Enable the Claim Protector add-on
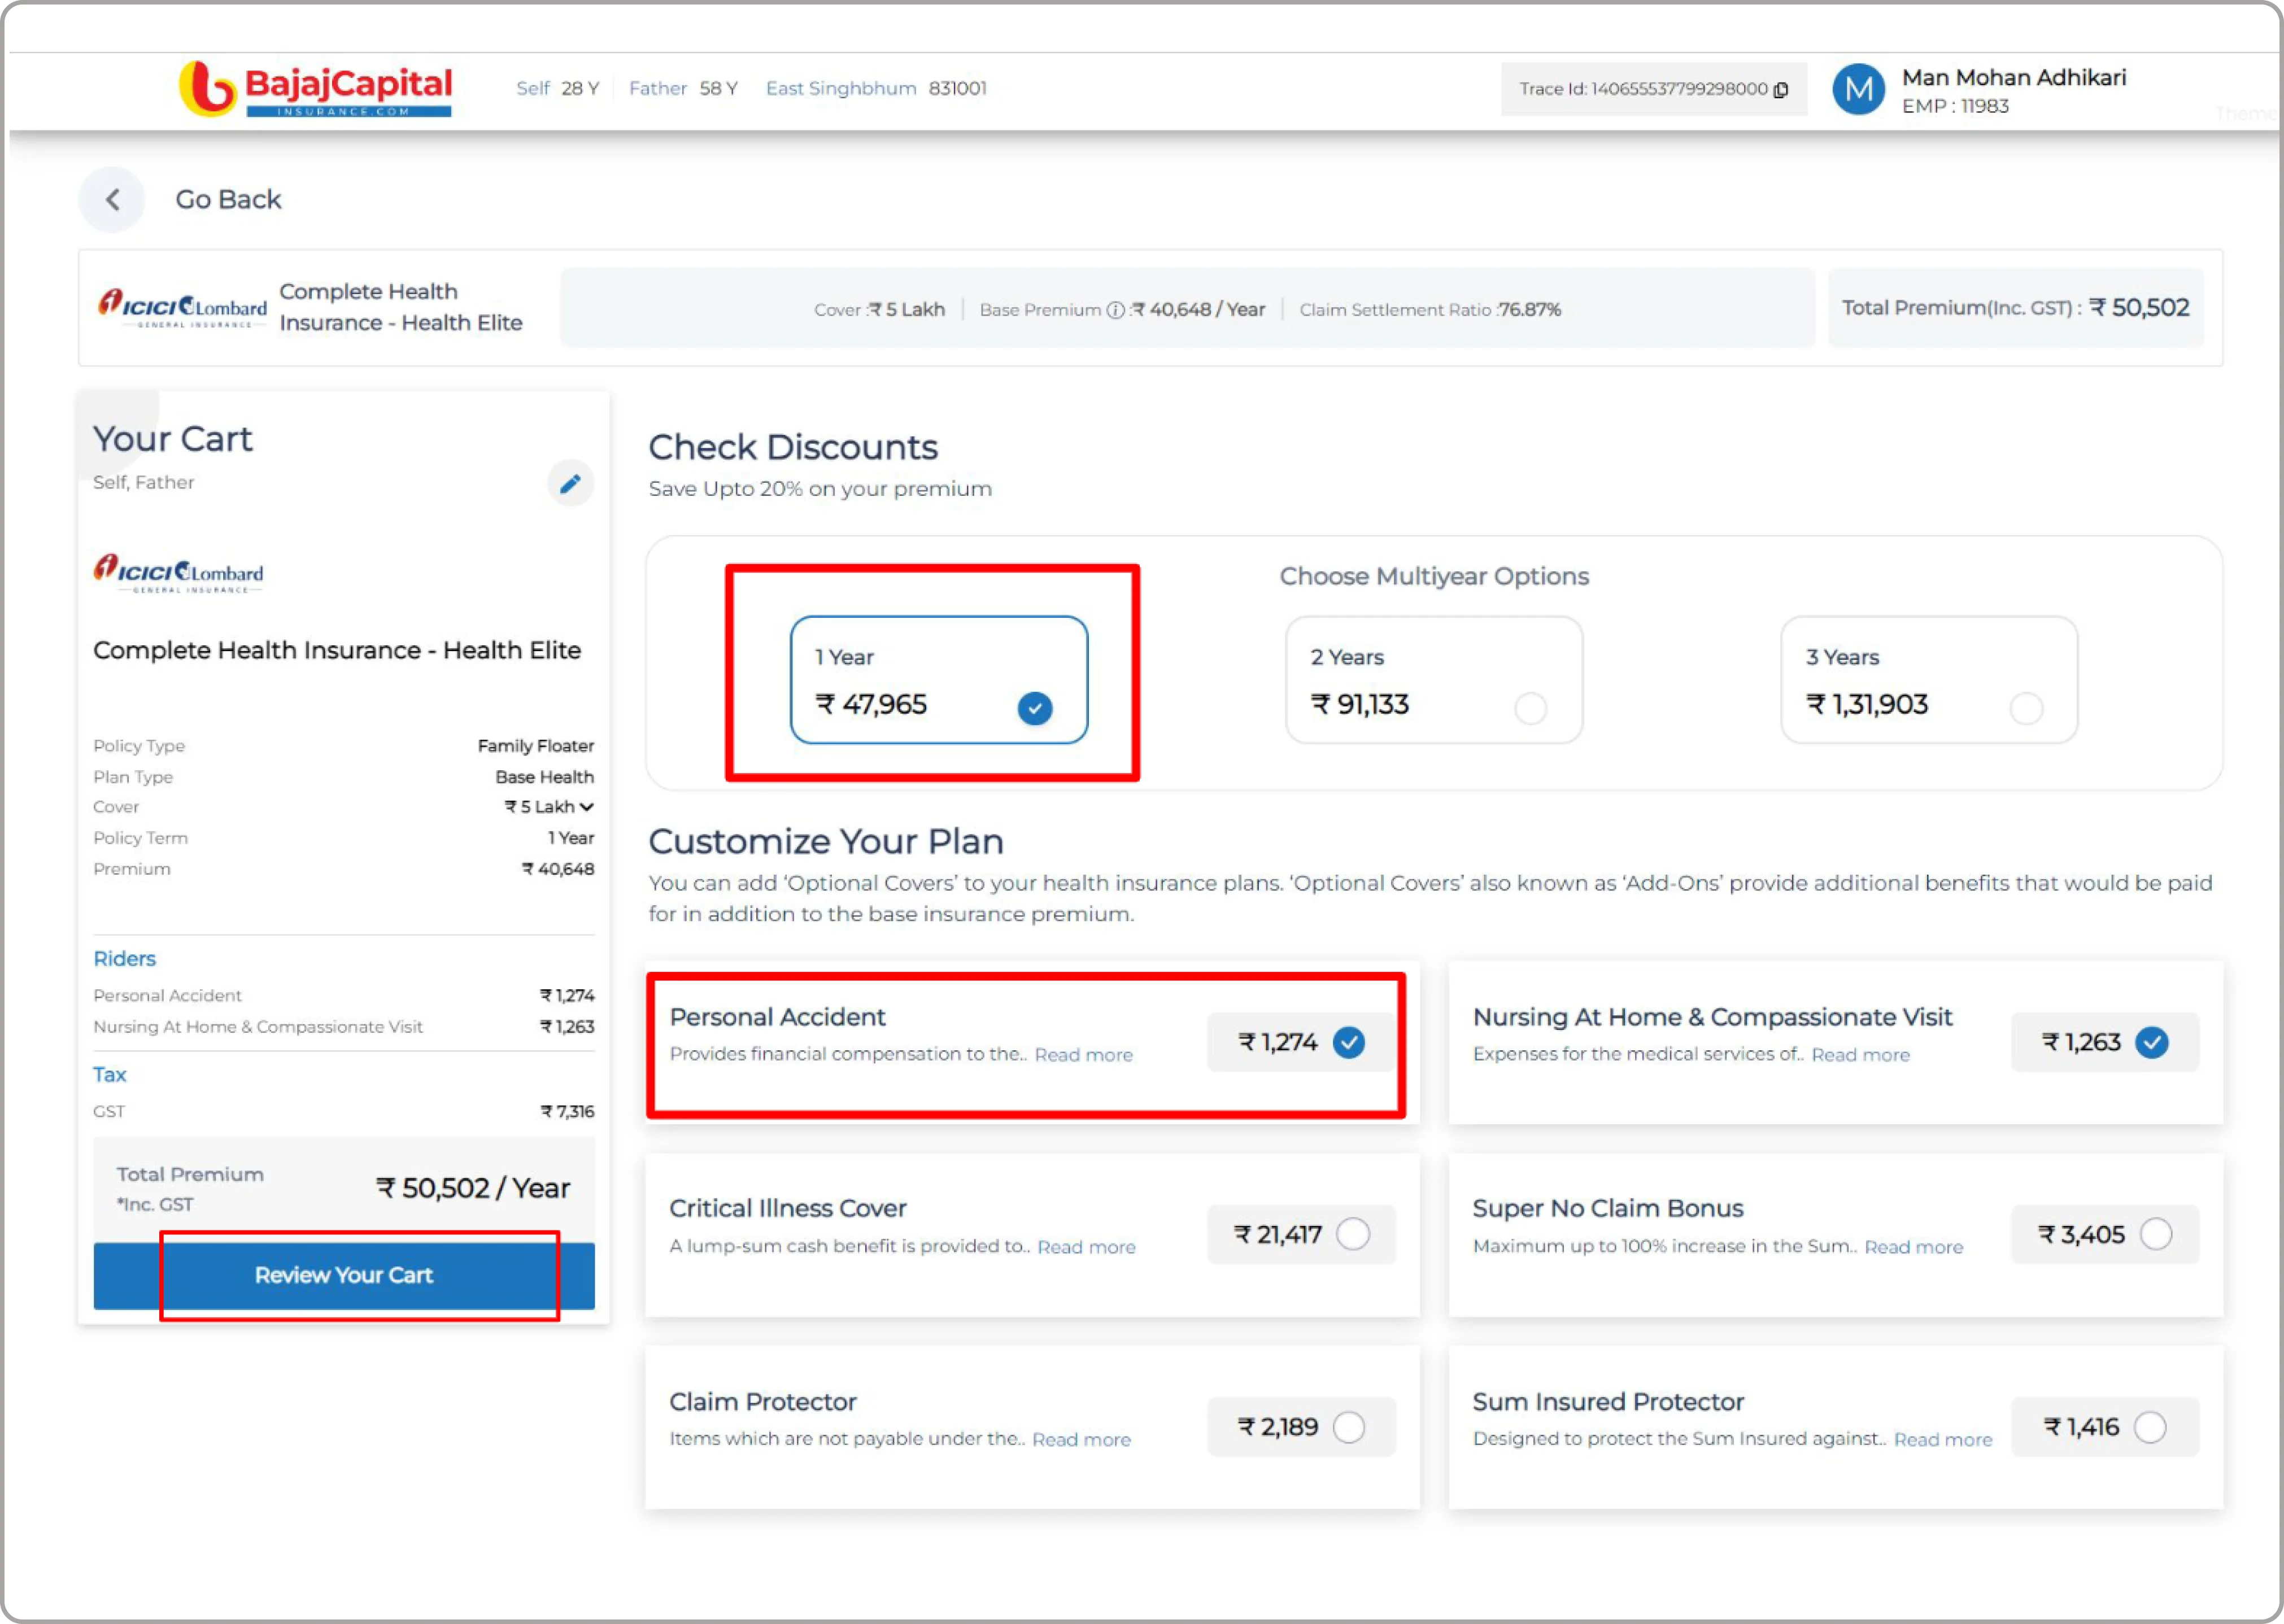2284x1624 pixels. [1348, 1427]
